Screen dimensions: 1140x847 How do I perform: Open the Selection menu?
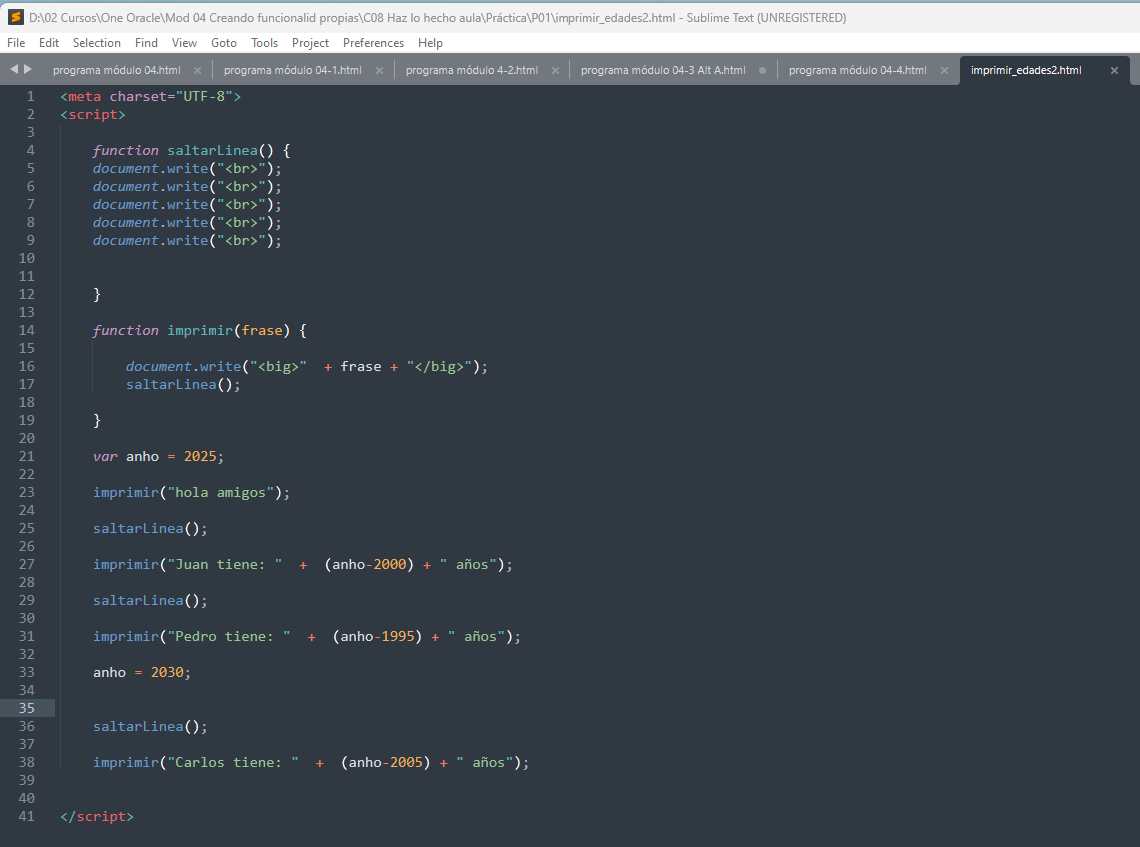(97, 43)
